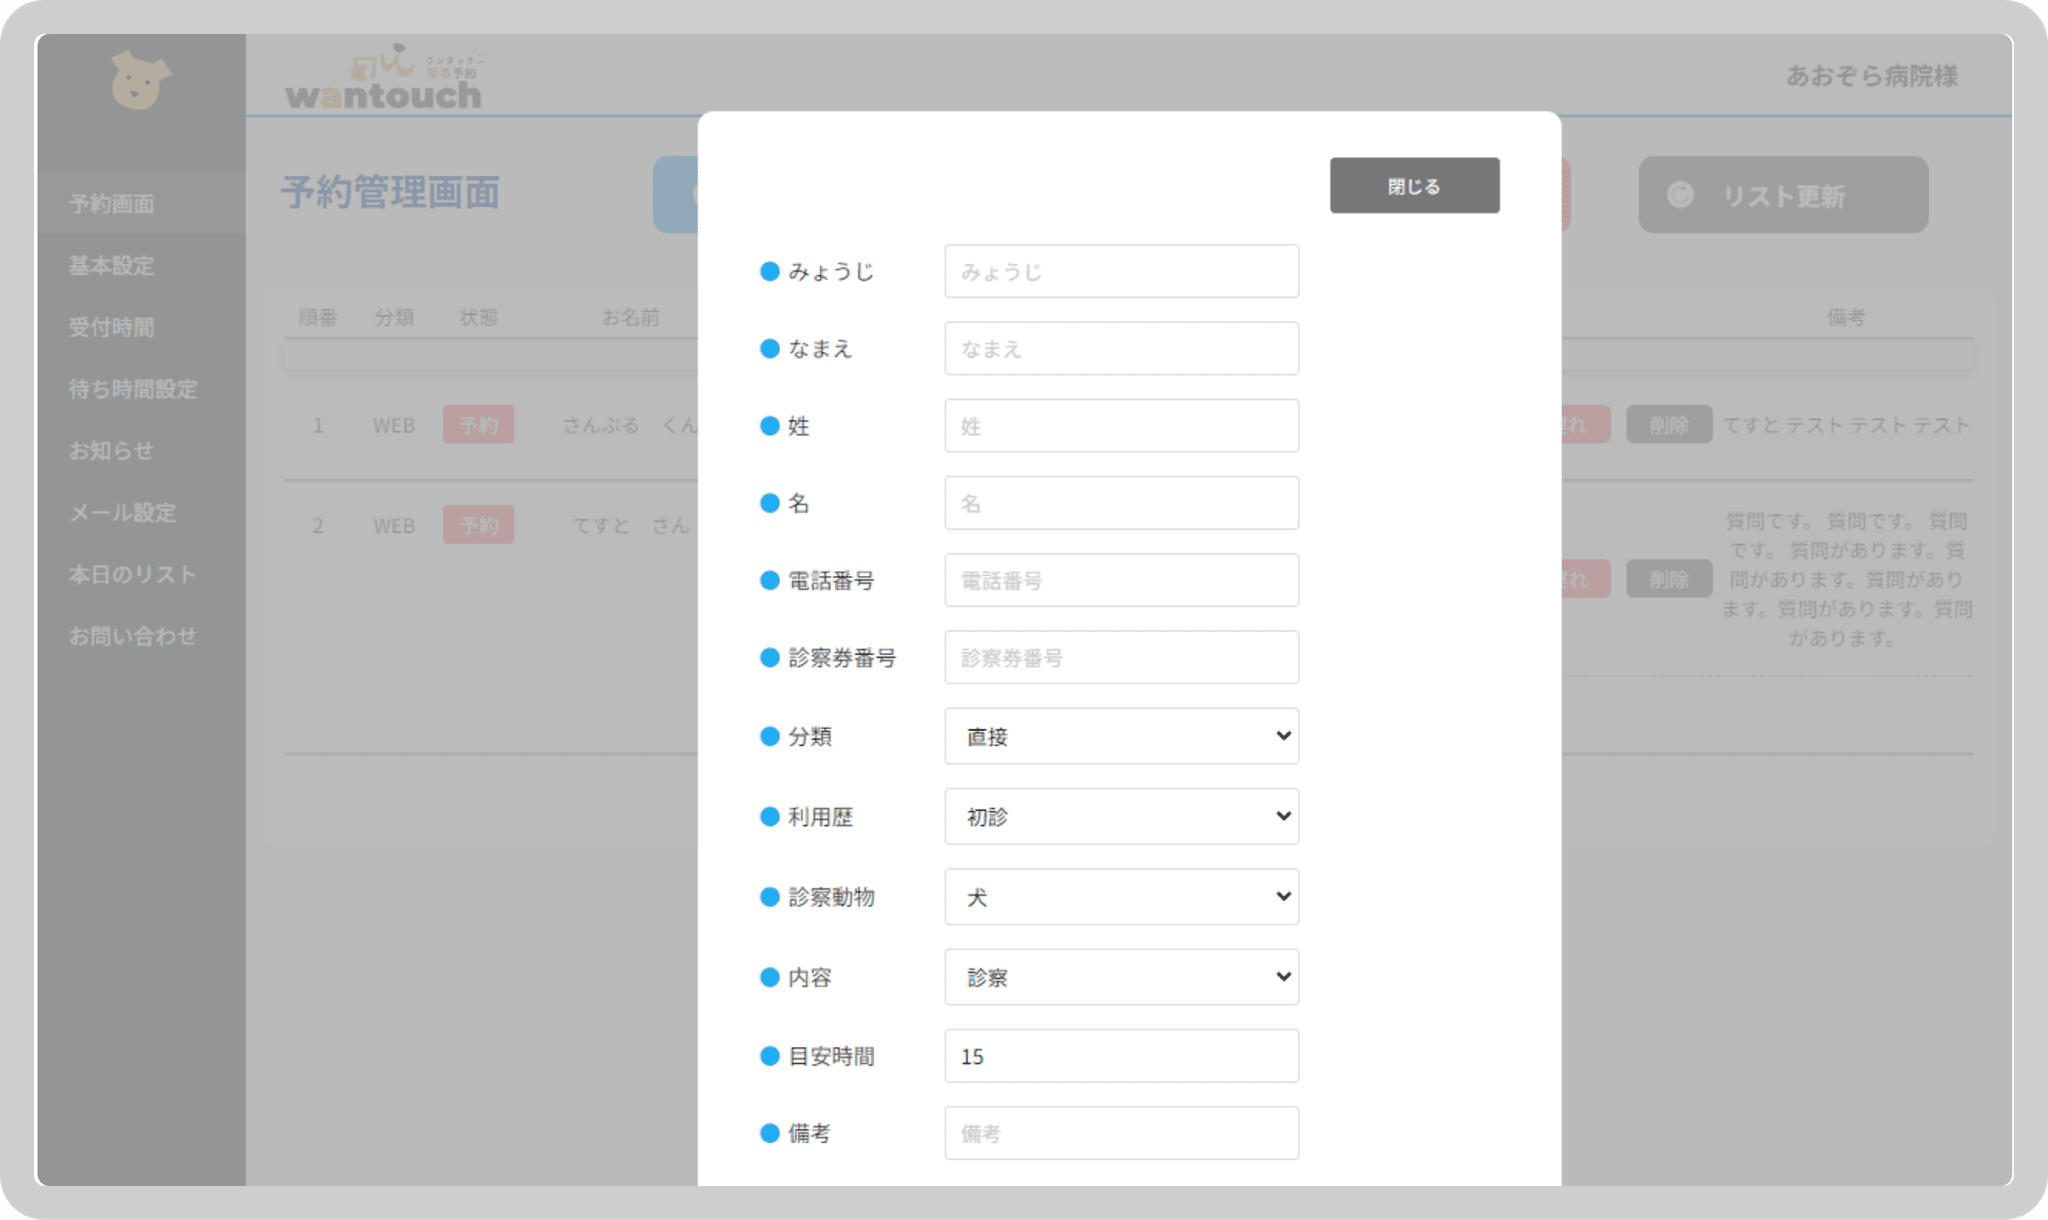
Task: Click the 電話番号 input field
Action: (1121, 581)
